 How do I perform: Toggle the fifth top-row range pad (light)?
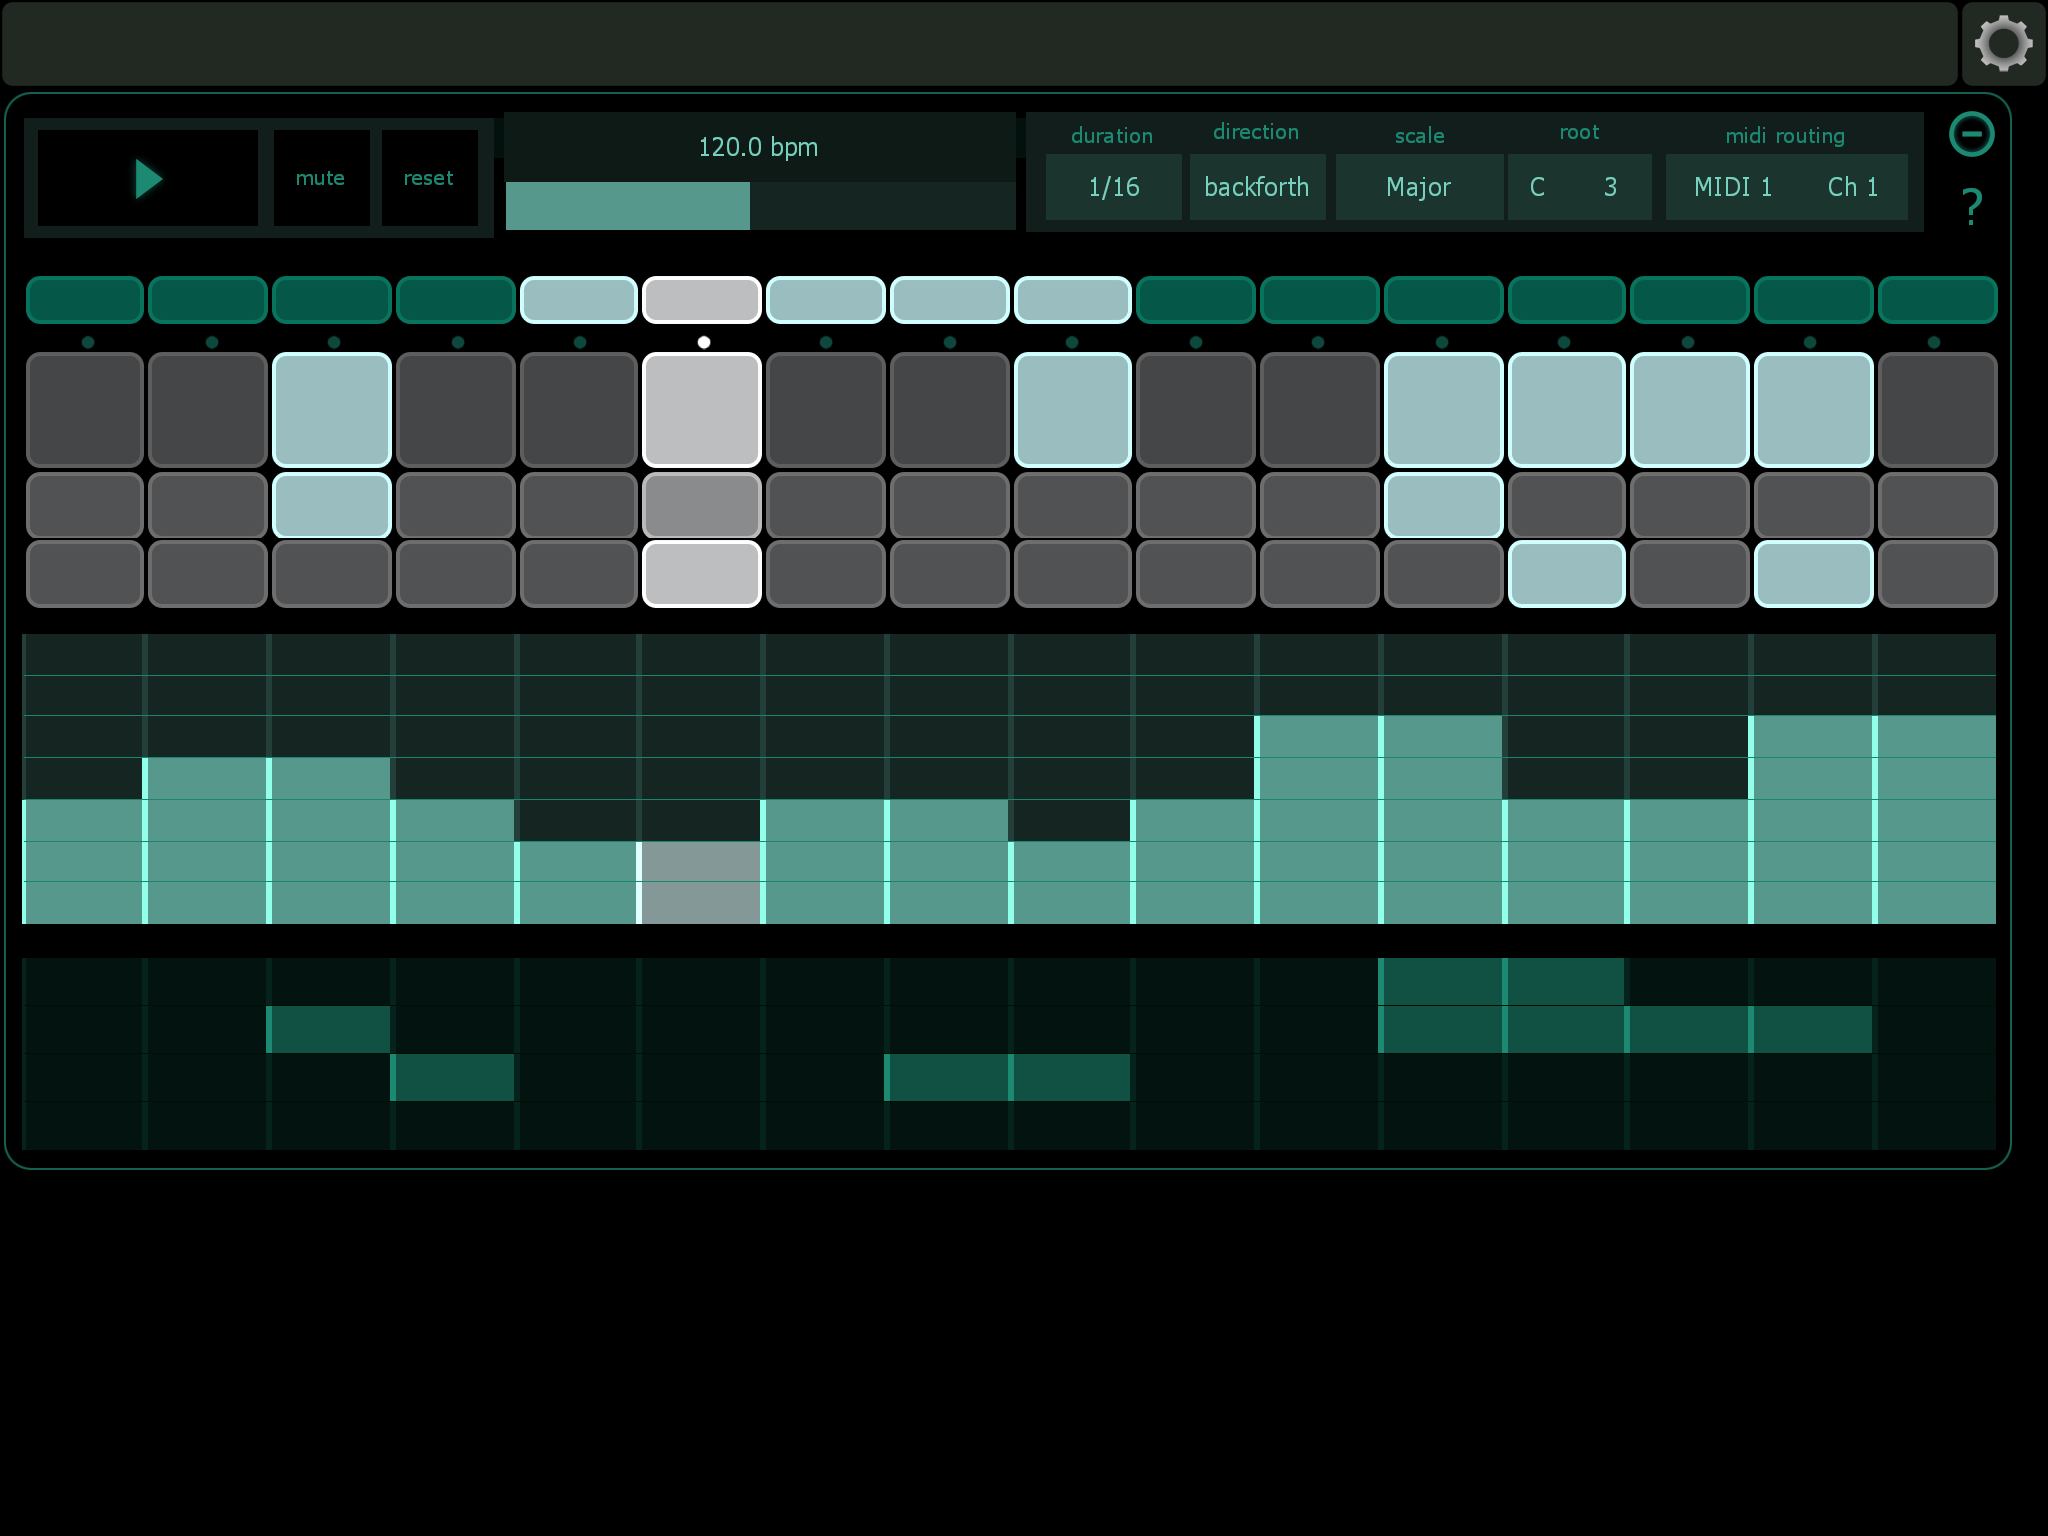(579, 300)
